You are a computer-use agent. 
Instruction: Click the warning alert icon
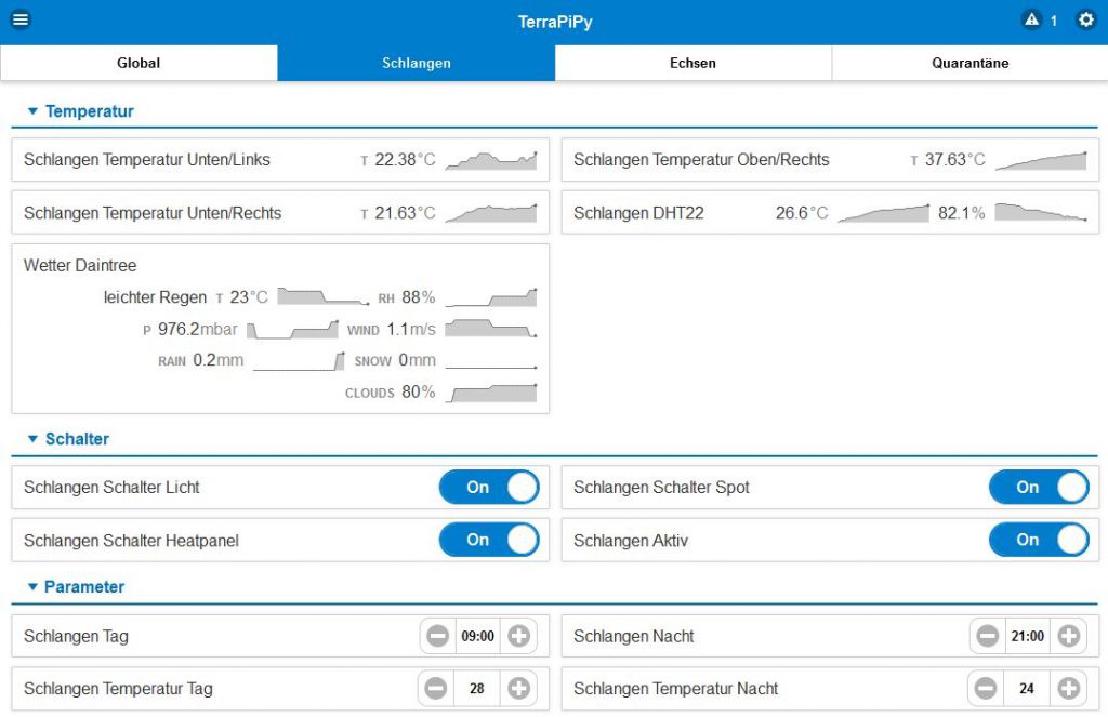click(1031, 20)
